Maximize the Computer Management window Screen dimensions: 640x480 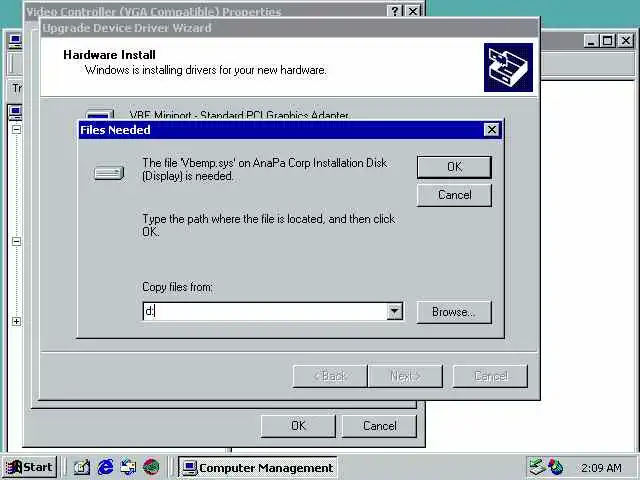607,41
